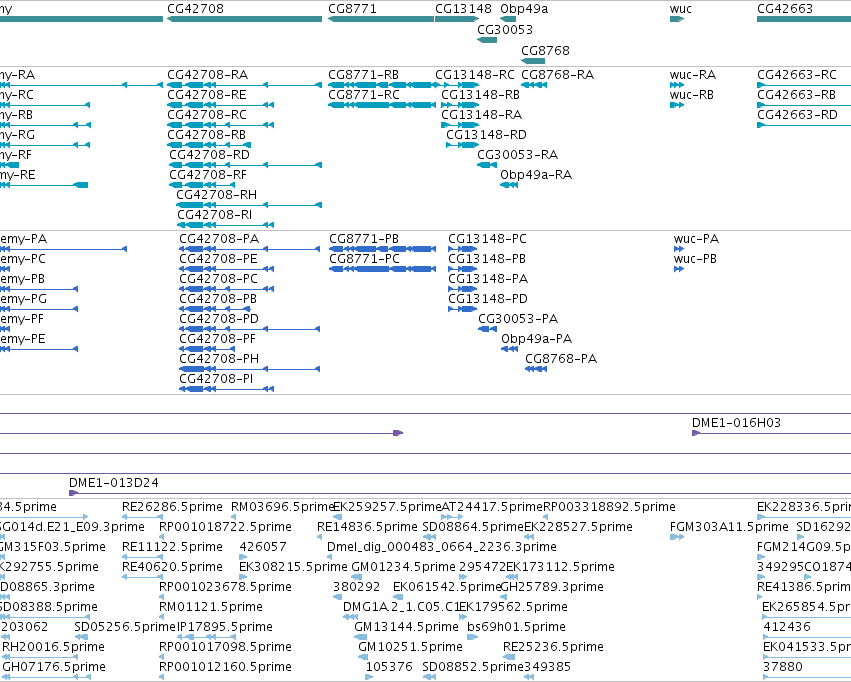This screenshot has width=851, height=682.
Task: Click transcript CG42663-RB
Action: [x=804, y=105]
